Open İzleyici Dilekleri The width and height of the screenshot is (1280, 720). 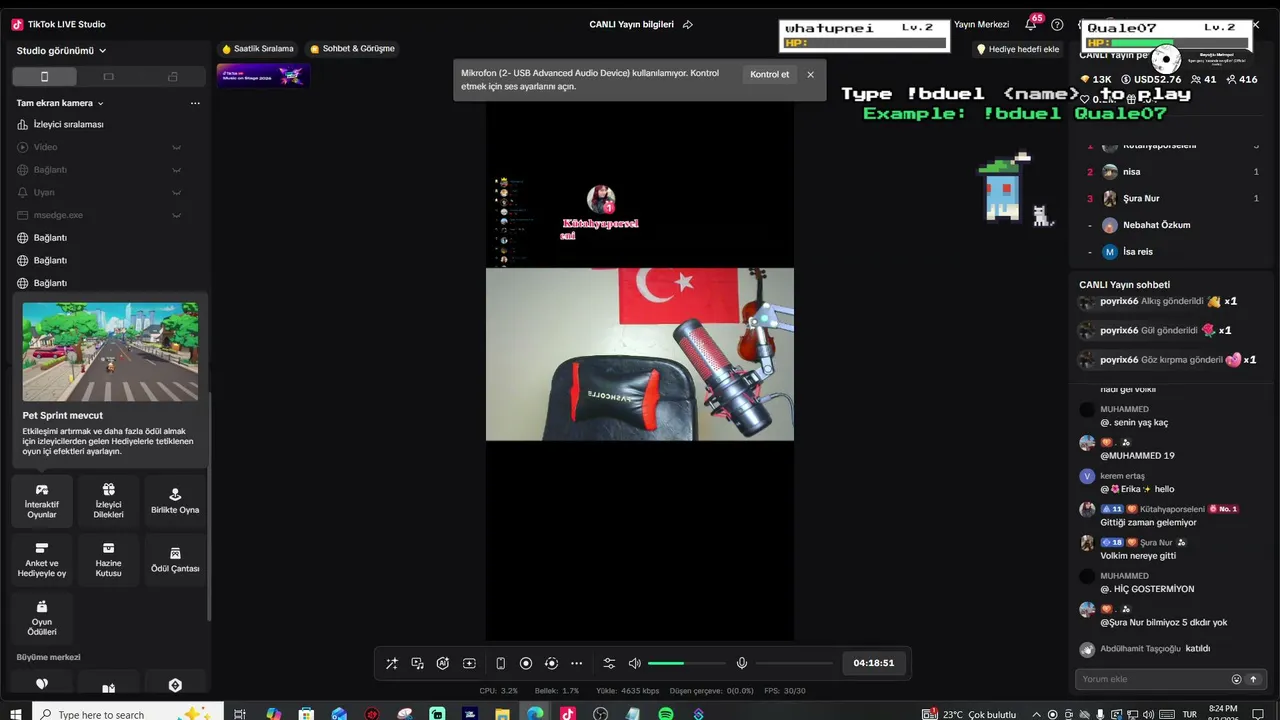pos(108,501)
